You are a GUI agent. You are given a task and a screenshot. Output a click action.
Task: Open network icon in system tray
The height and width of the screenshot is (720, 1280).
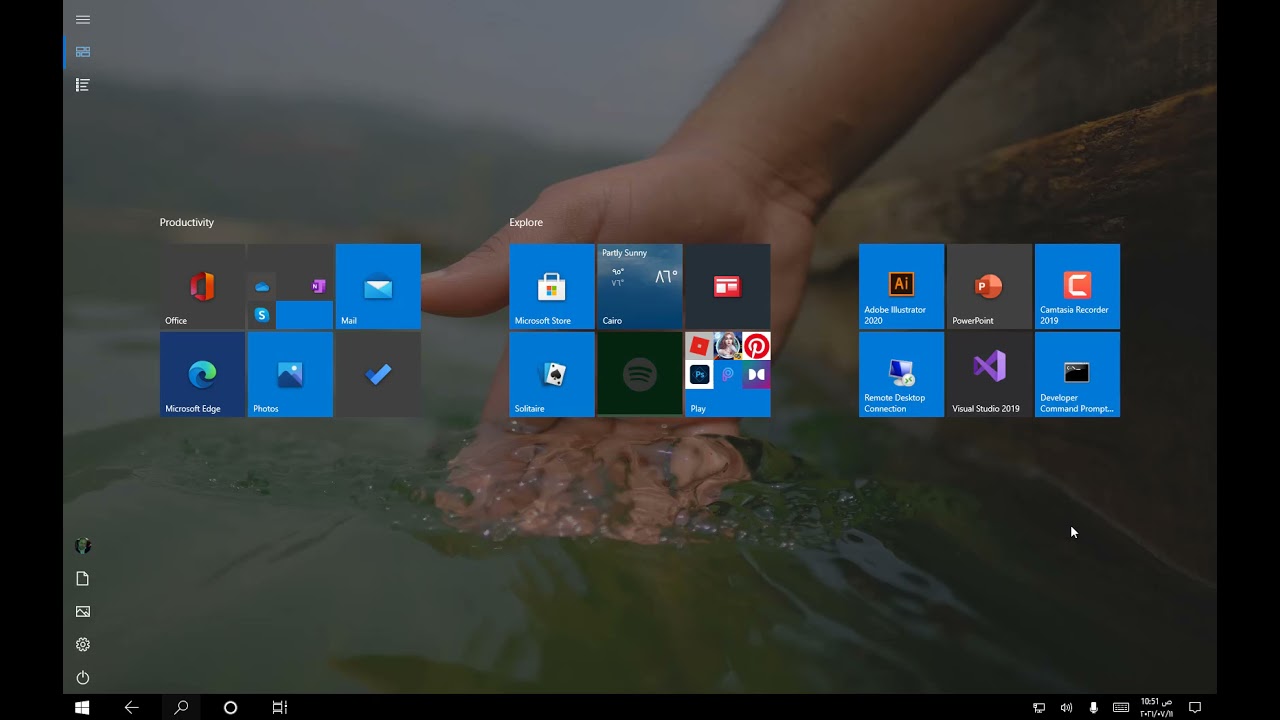(x=1039, y=707)
